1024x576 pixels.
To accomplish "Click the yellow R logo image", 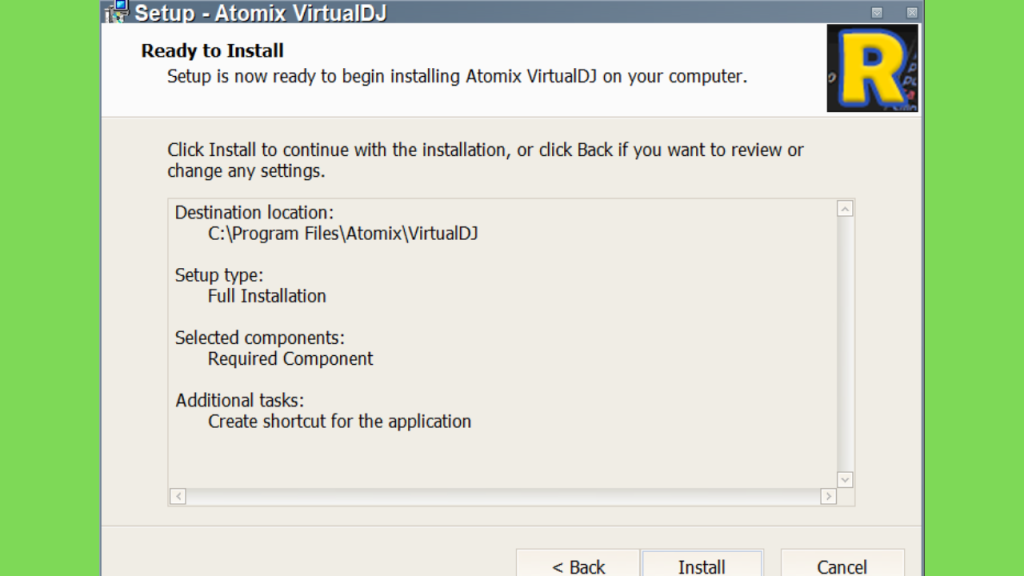I will click(872, 68).
